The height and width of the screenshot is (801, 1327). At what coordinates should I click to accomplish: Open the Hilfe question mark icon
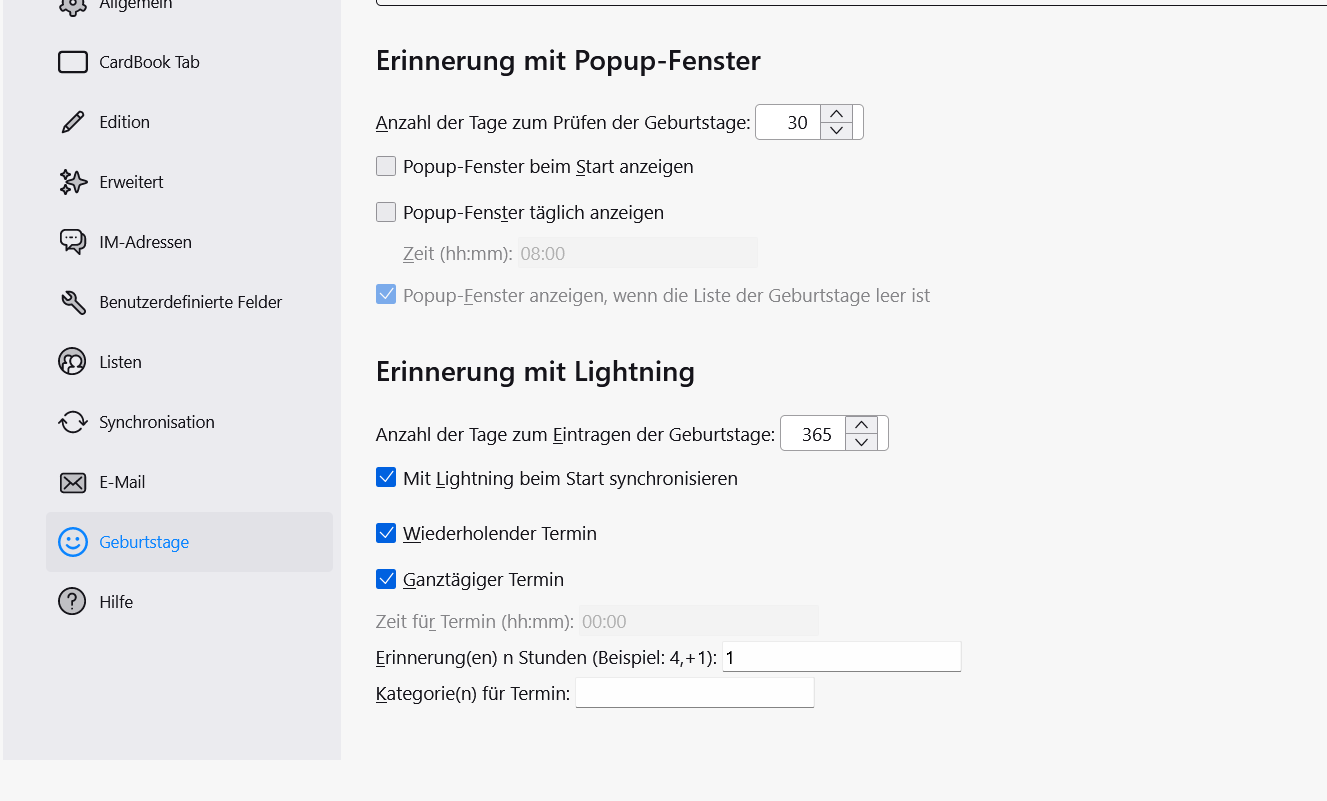click(x=72, y=602)
